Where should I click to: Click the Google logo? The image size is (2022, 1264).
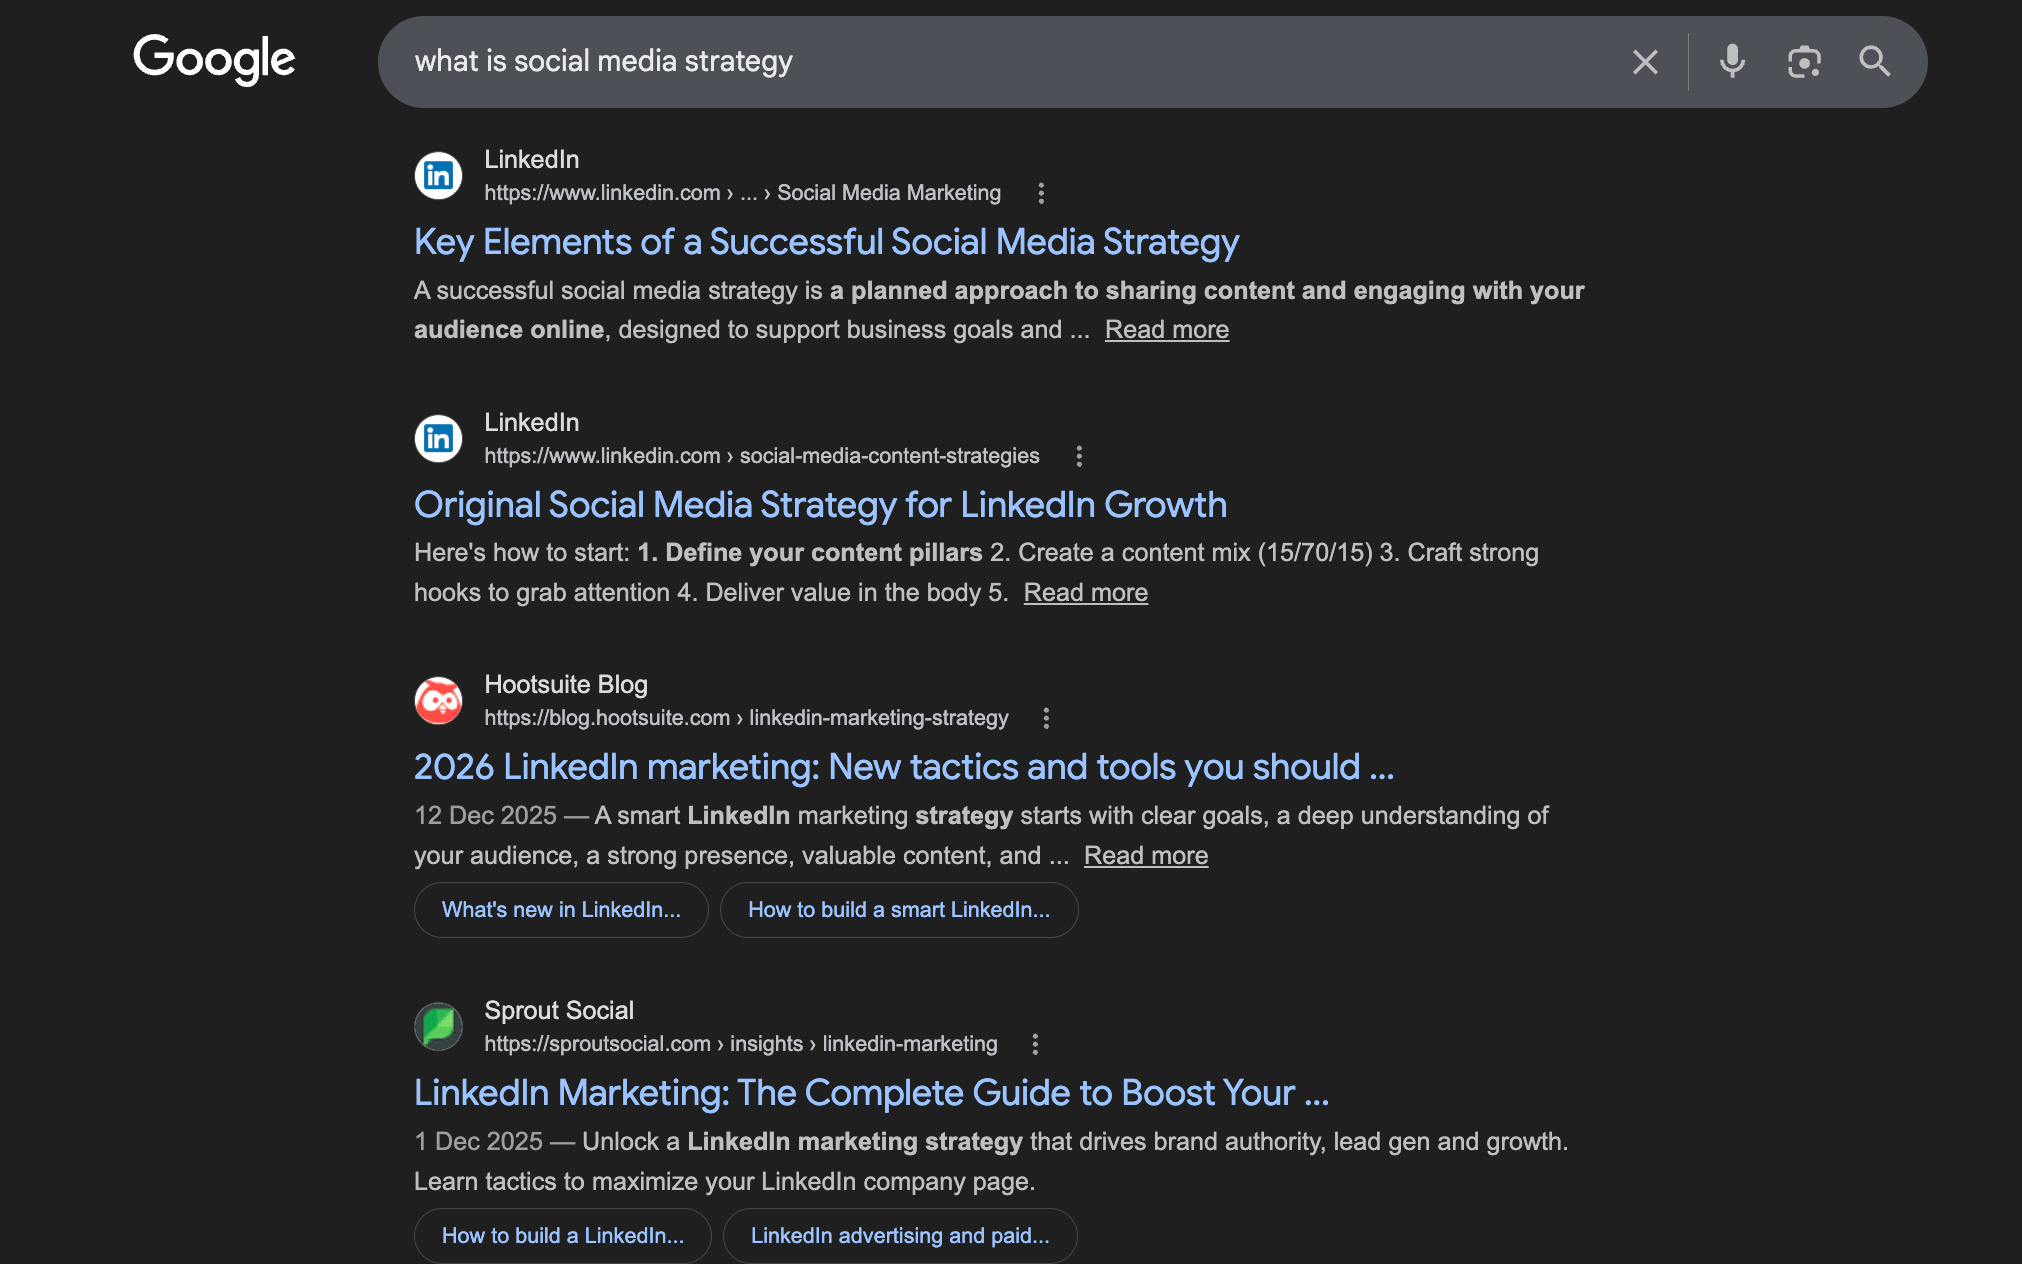pyautogui.click(x=214, y=60)
